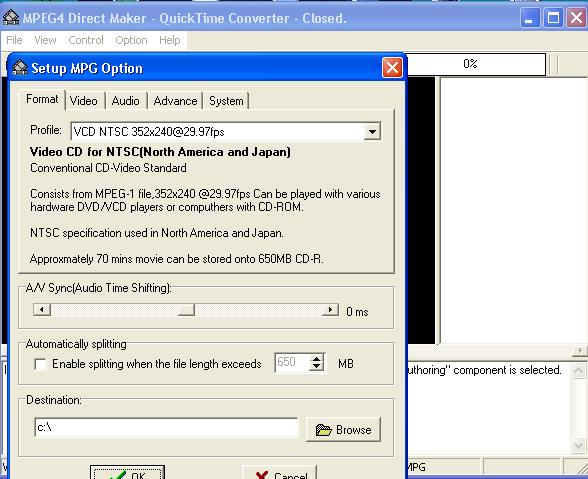Viewport: 588px width, 479px height.
Task: Click the horizontal scroll right arrow in file list
Action: 580,350
